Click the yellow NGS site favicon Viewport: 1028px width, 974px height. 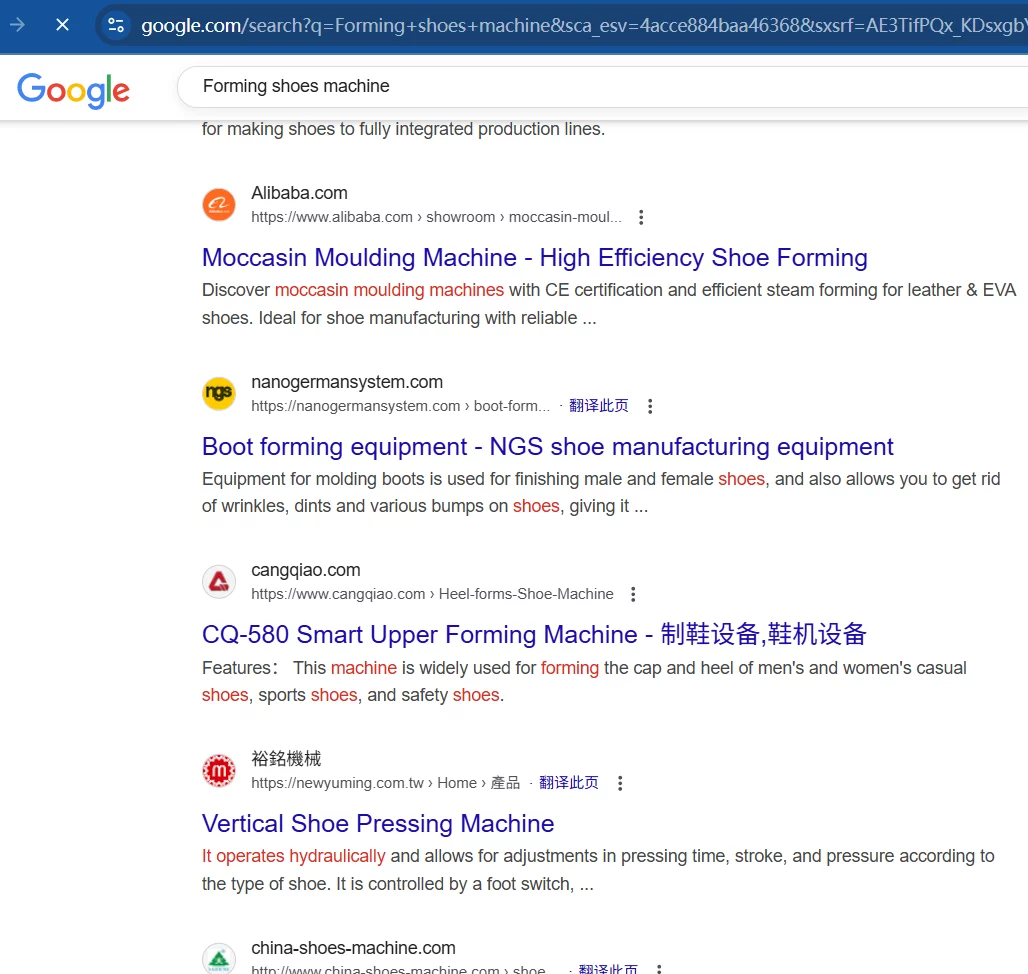click(219, 394)
